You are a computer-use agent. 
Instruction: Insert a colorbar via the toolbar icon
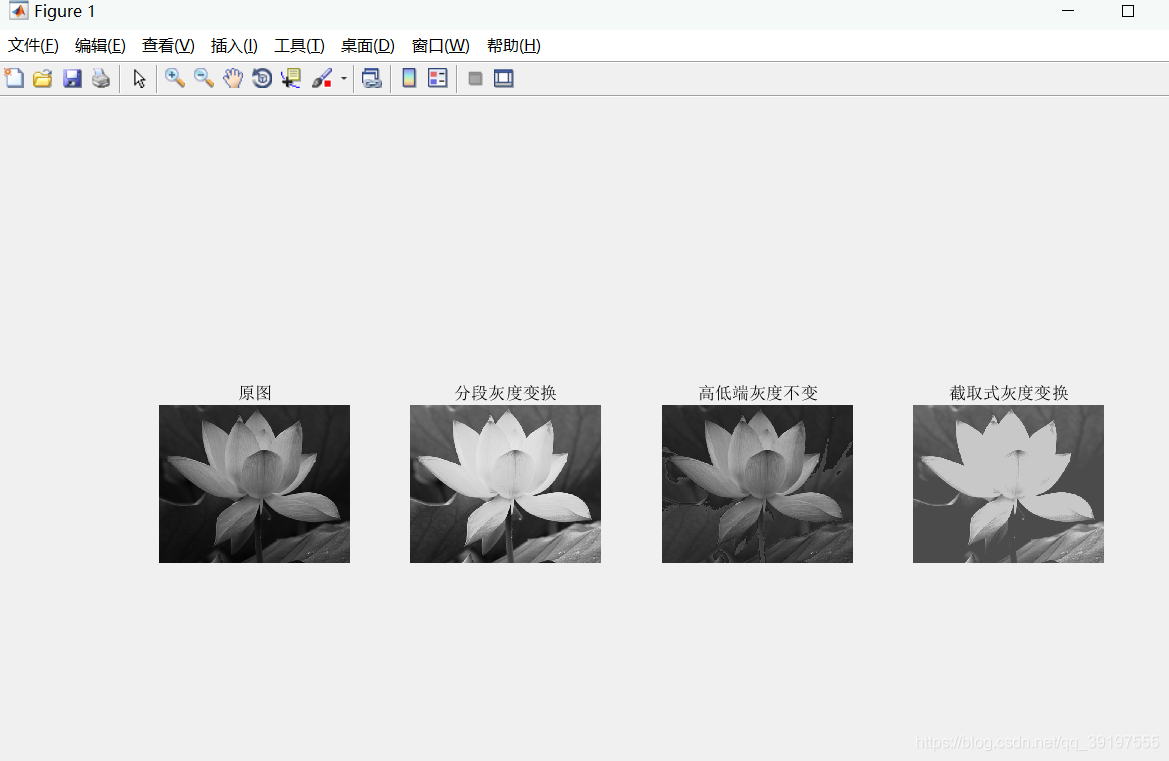click(x=409, y=78)
